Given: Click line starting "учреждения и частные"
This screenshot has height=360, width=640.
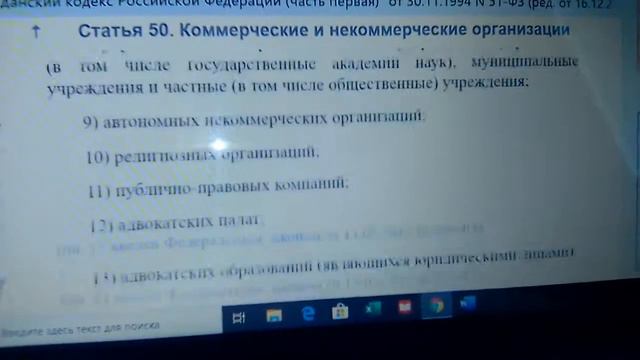Looking at the screenshot, I should click(x=288, y=86).
